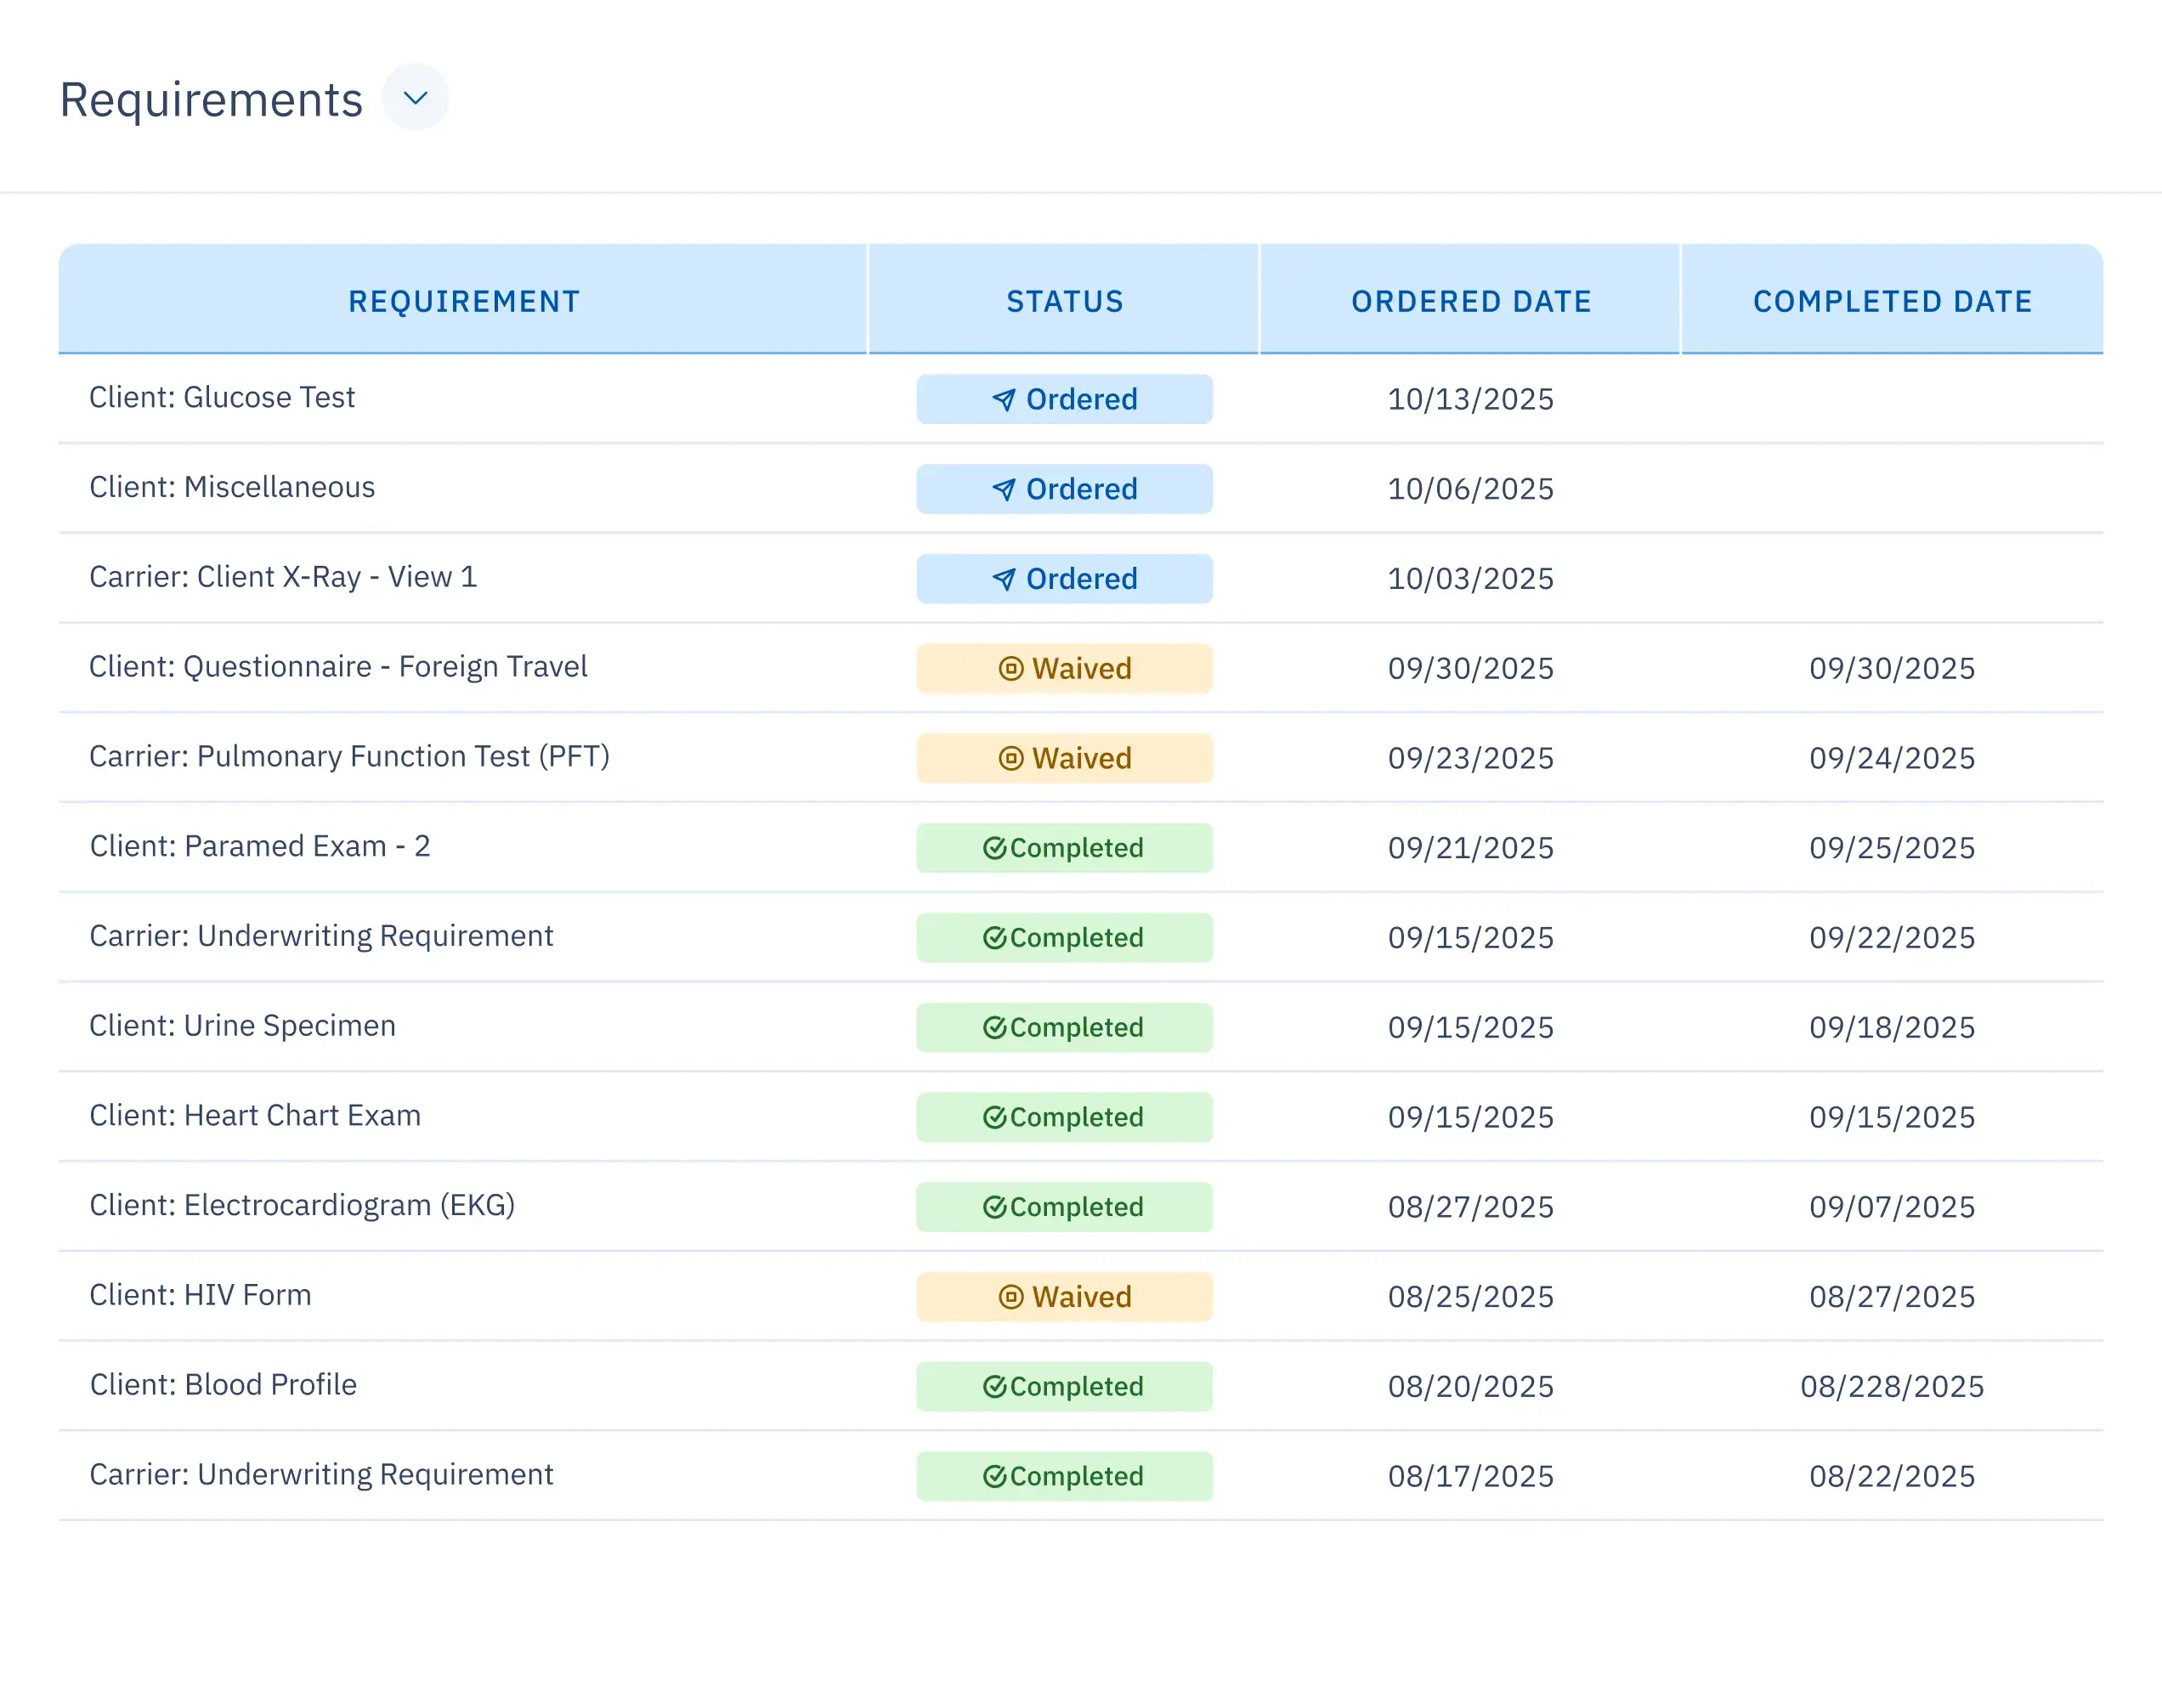The height and width of the screenshot is (1708, 2162).
Task: Click the send icon for Client X-Ray row
Action: click(1004, 579)
